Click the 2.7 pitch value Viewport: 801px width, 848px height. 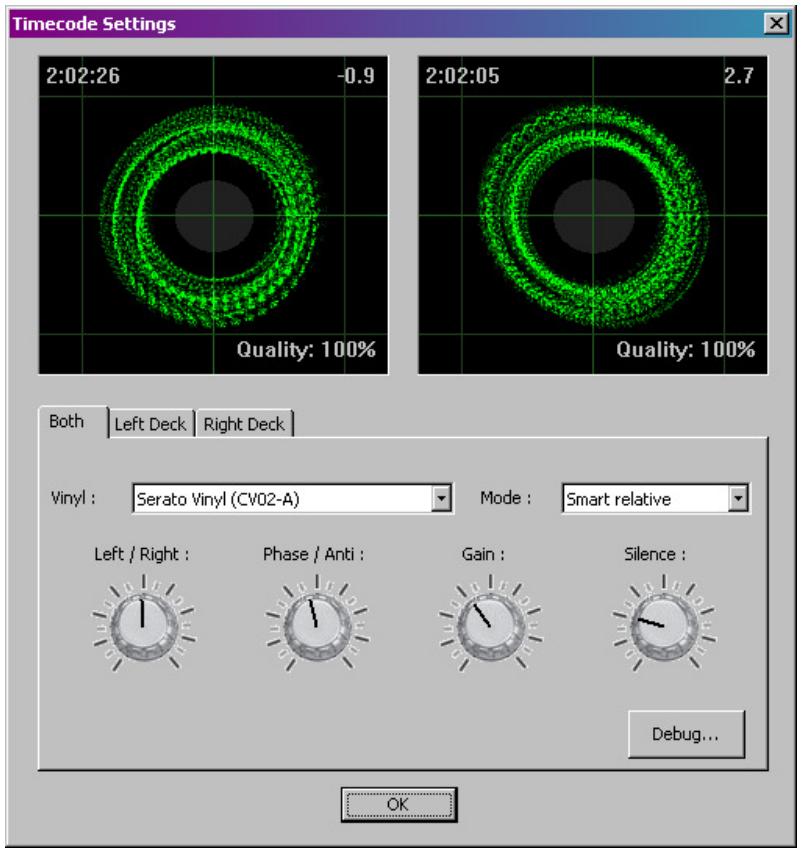click(x=739, y=76)
